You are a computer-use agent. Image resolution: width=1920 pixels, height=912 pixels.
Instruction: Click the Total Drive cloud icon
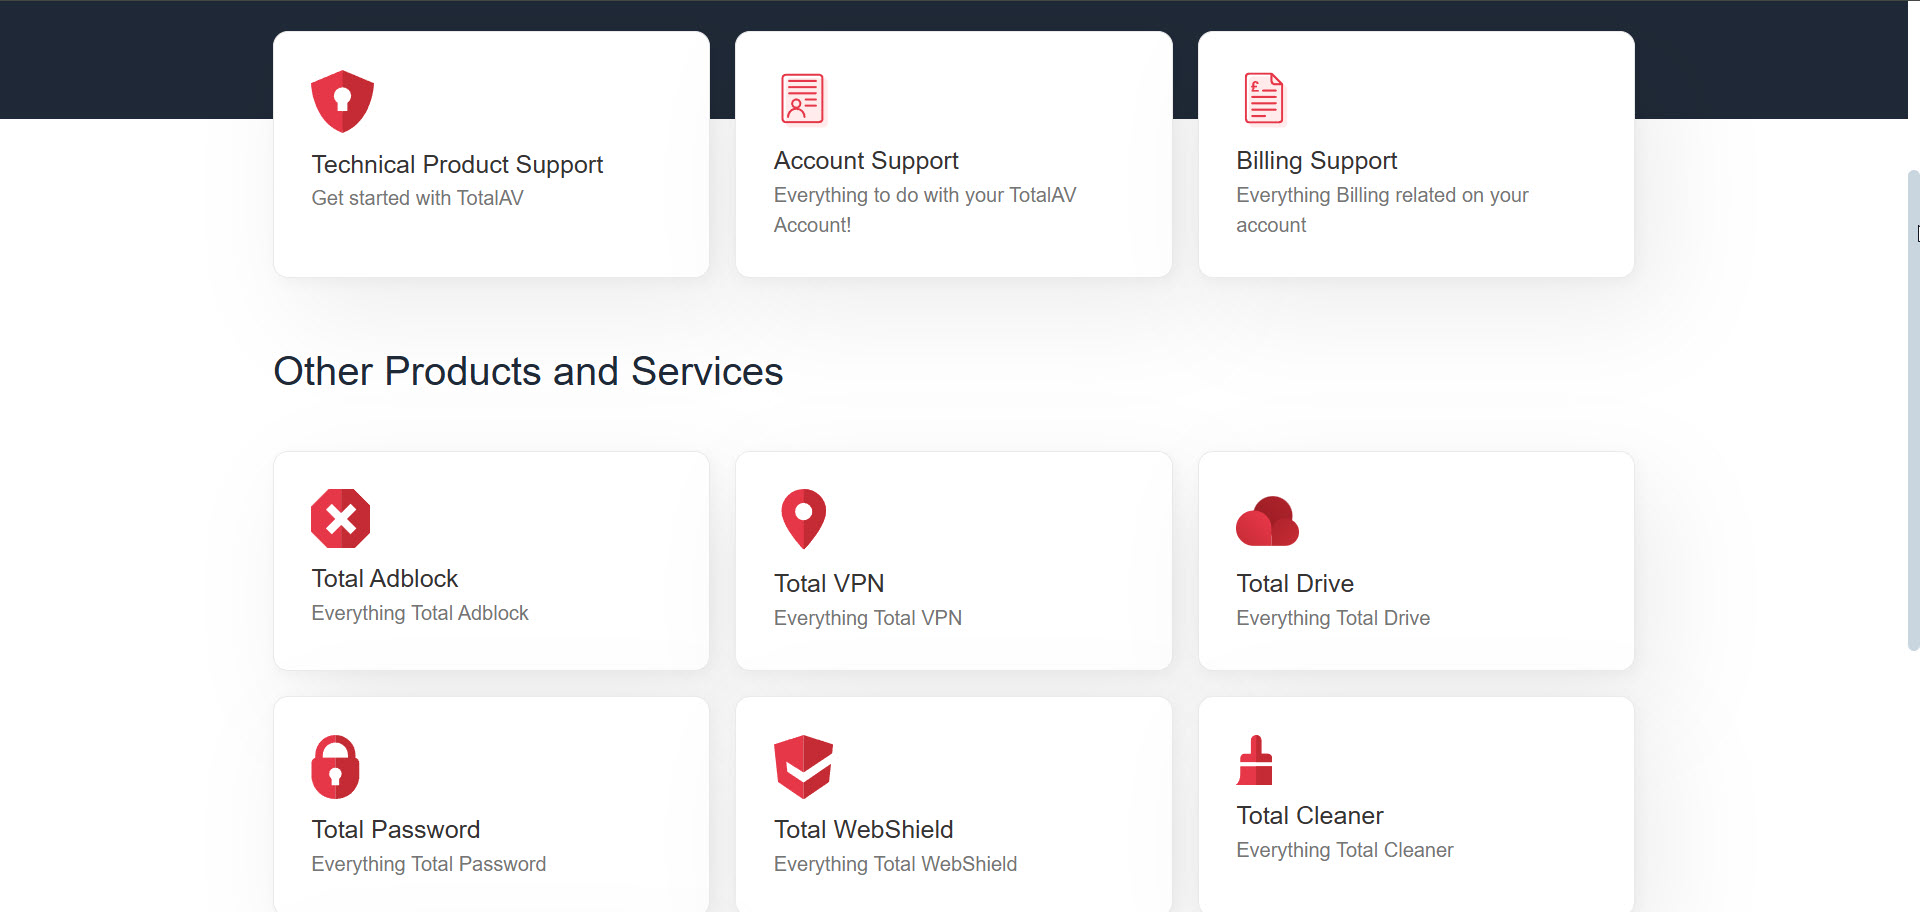1267,521
